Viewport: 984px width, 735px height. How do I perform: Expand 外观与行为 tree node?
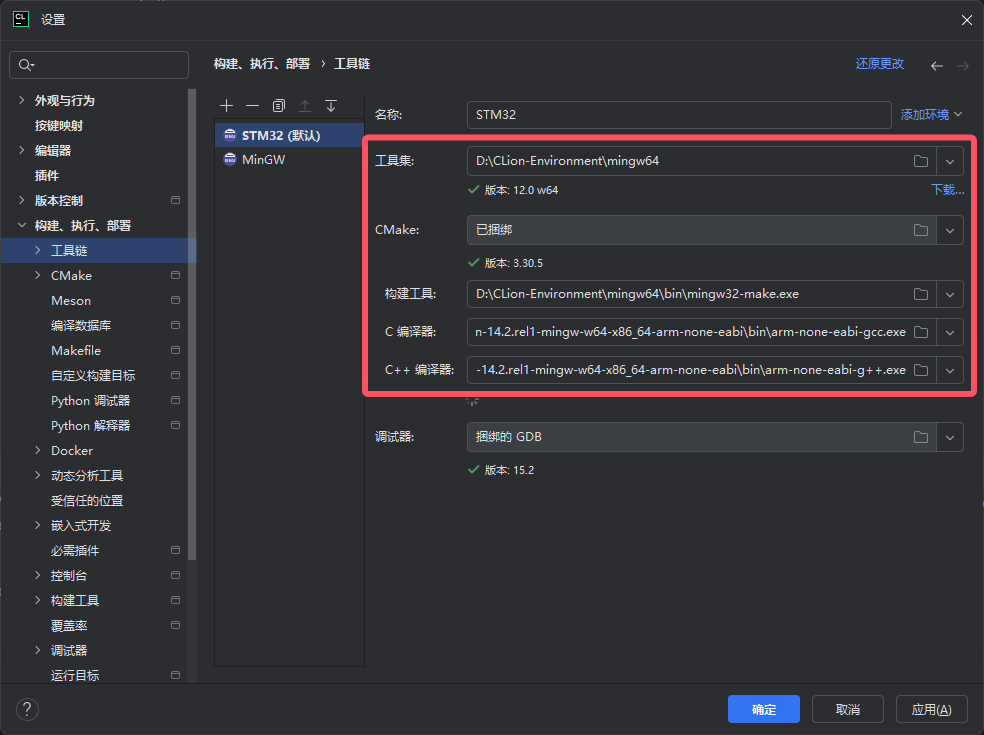(x=21, y=100)
